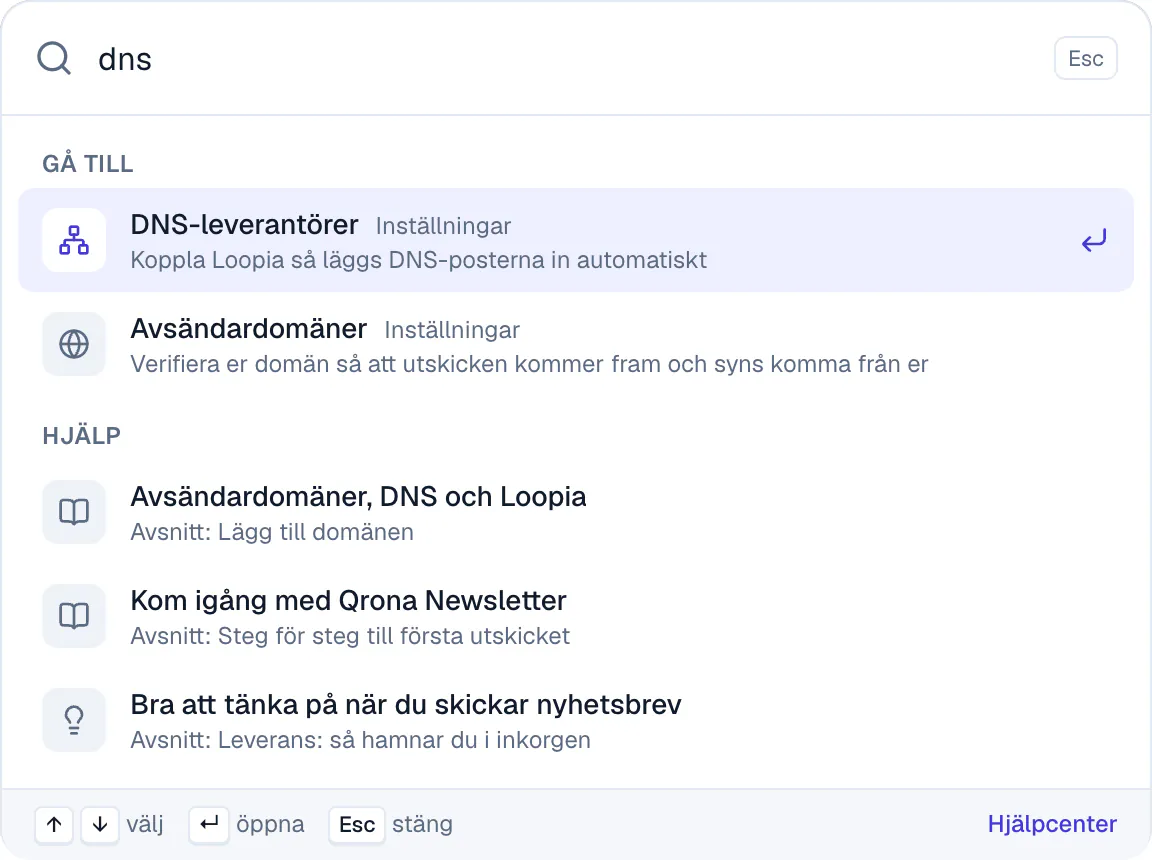Click the Inställningar tag next to DNS-leverantörer
Image resolution: width=1152 pixels, height=860 pixels.
(x=443, y=226)
